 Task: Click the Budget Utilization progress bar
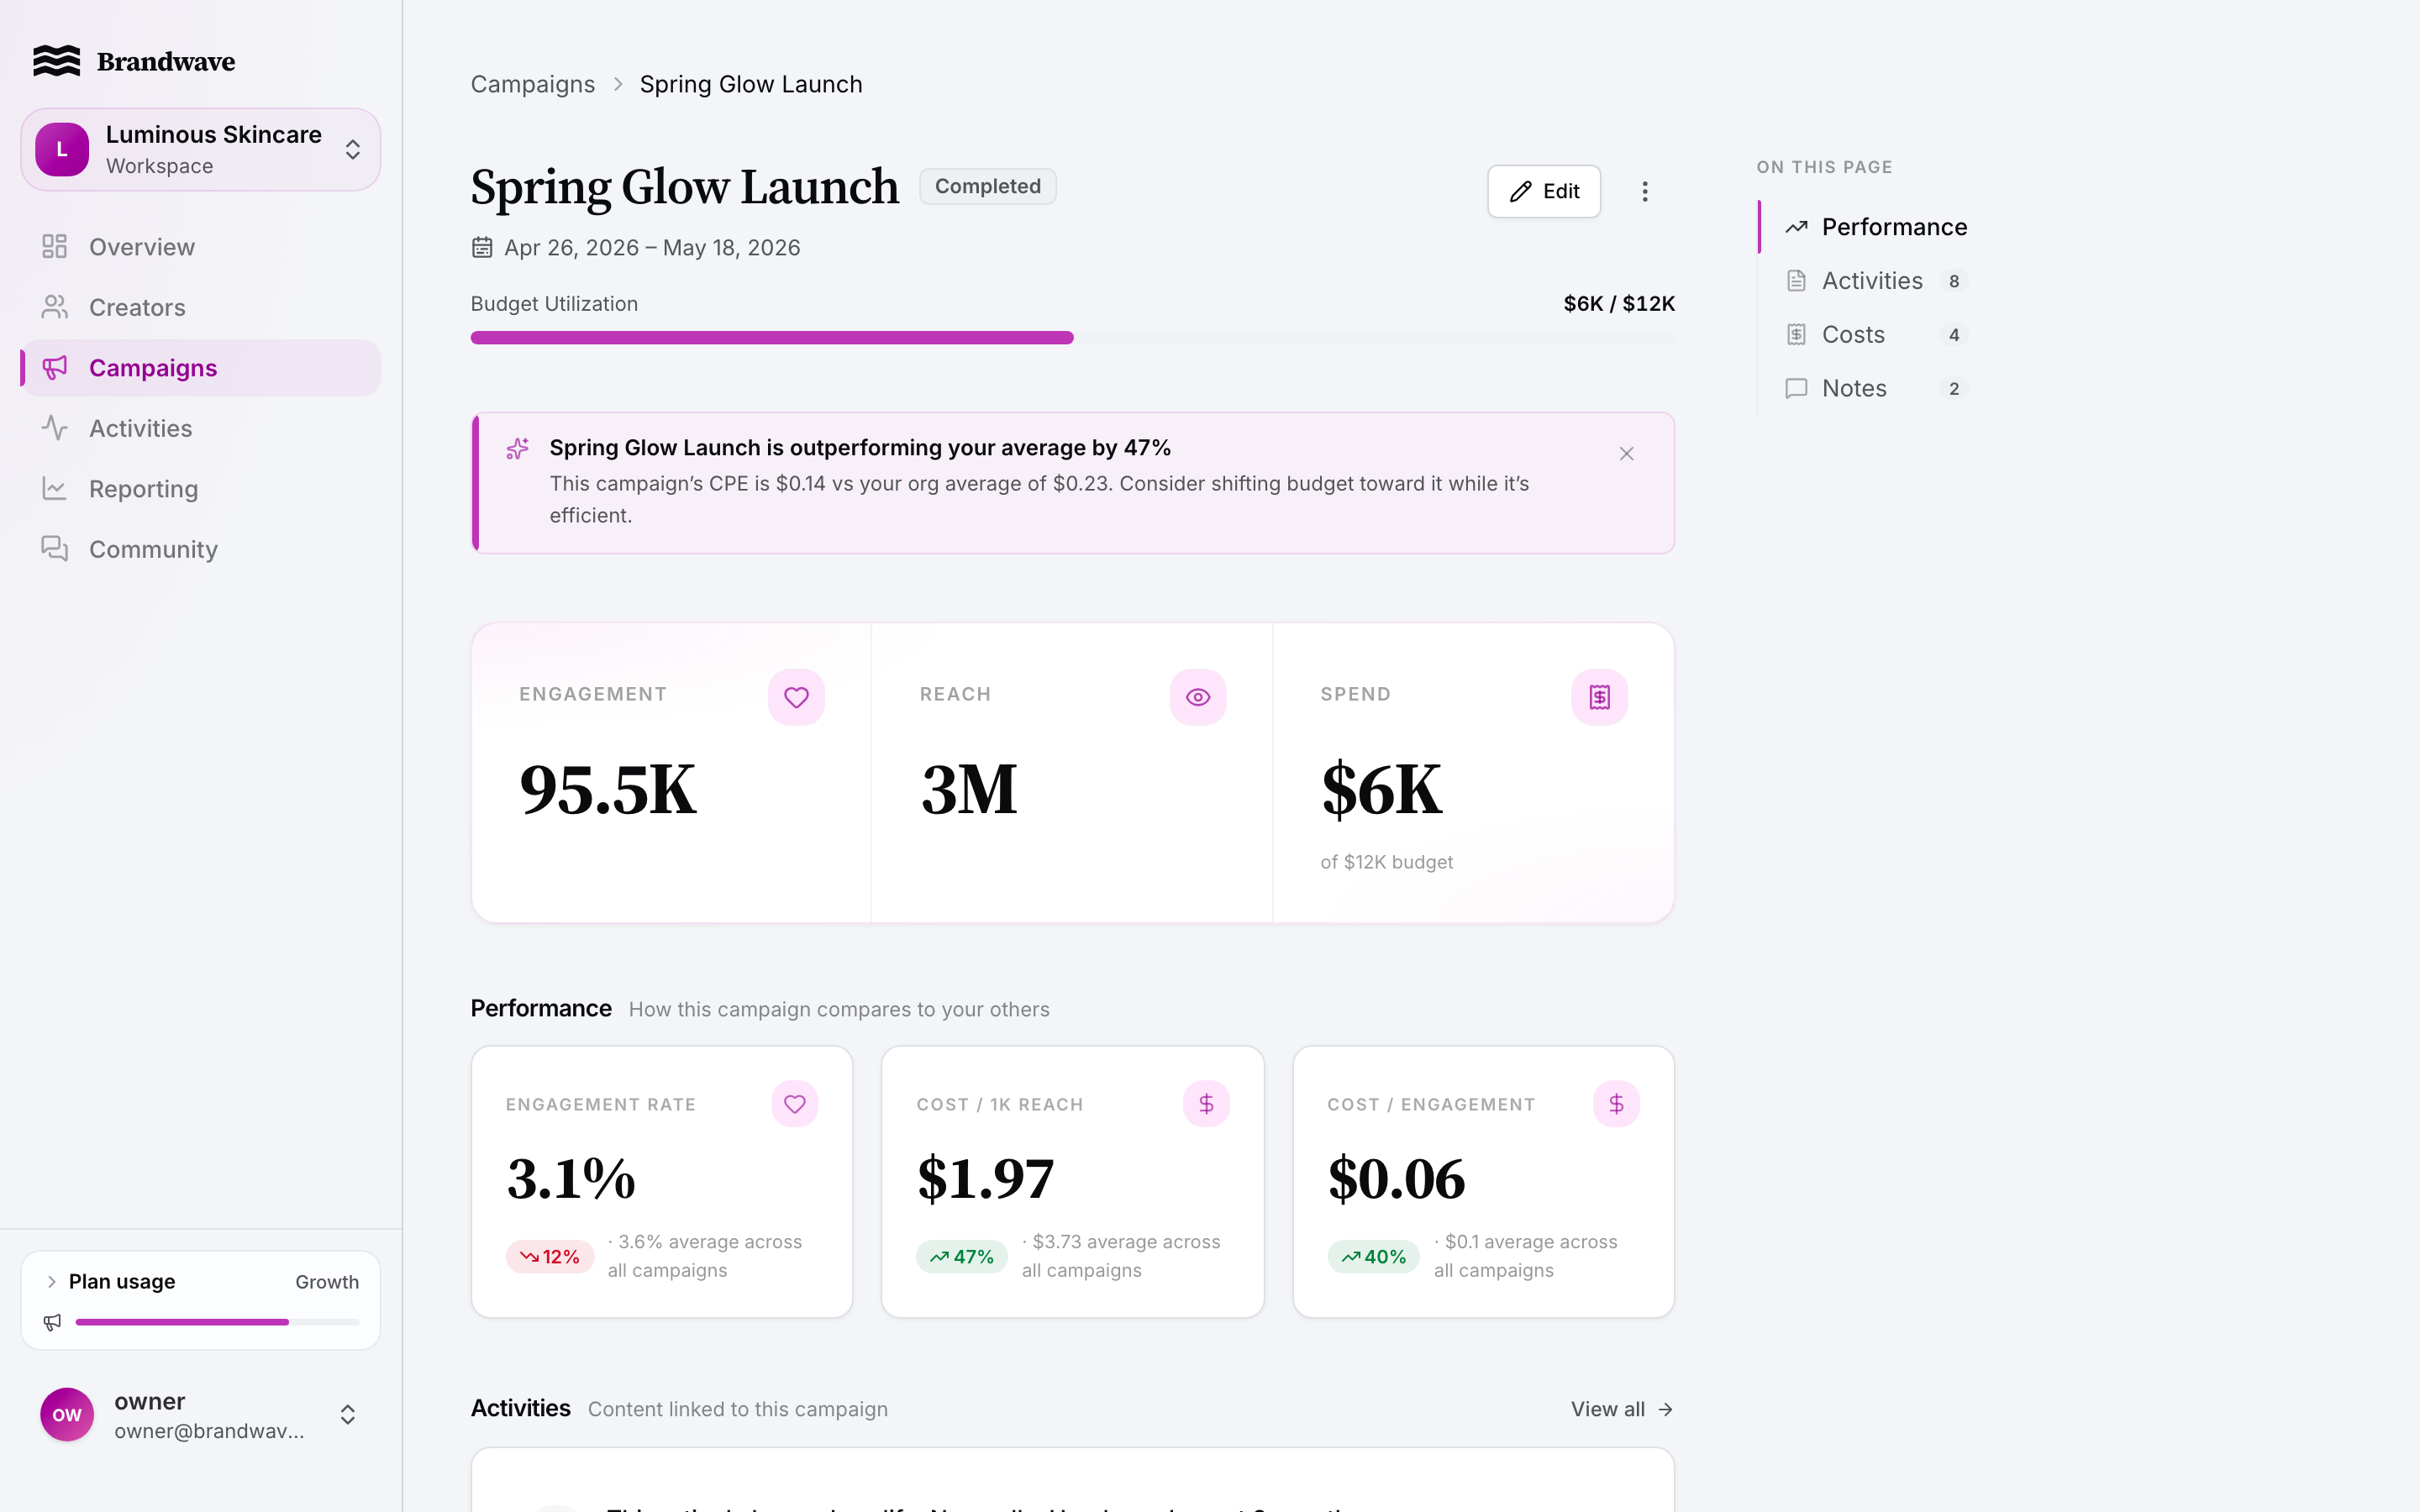(x=1073, y=338)
